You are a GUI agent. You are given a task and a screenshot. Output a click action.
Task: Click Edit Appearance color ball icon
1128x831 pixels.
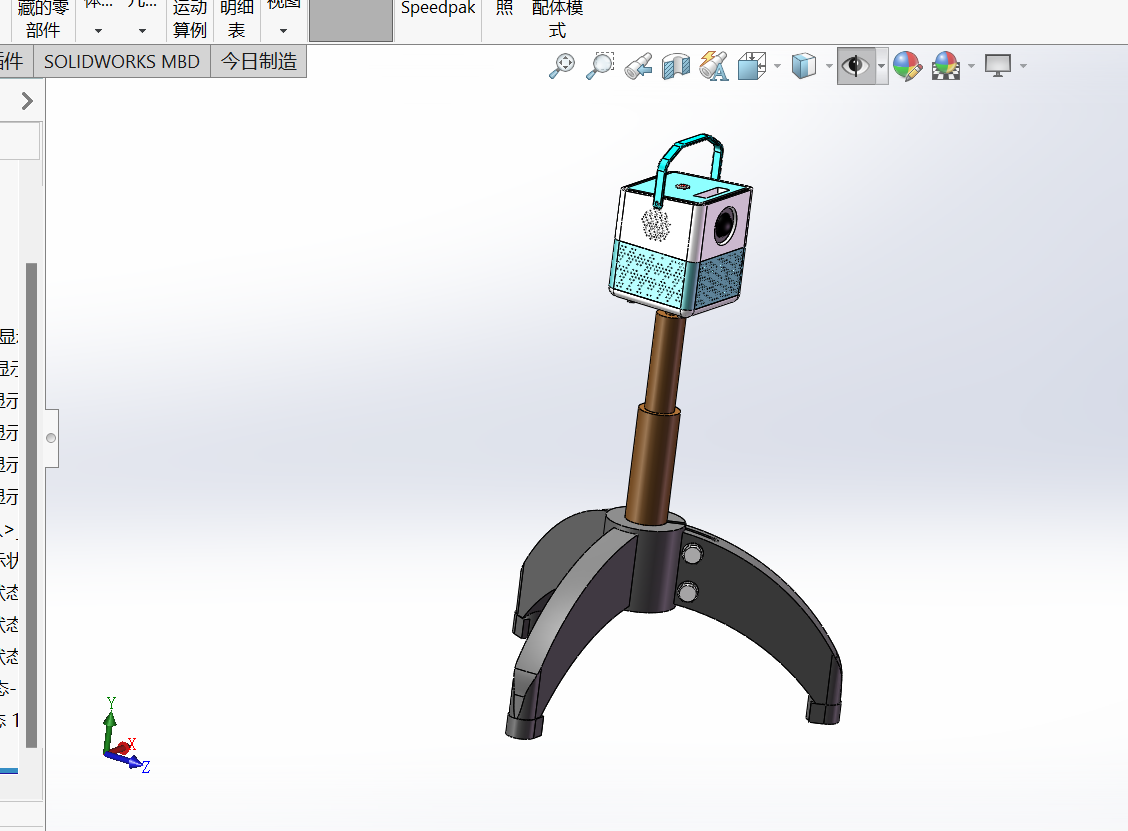pos(907,65)
